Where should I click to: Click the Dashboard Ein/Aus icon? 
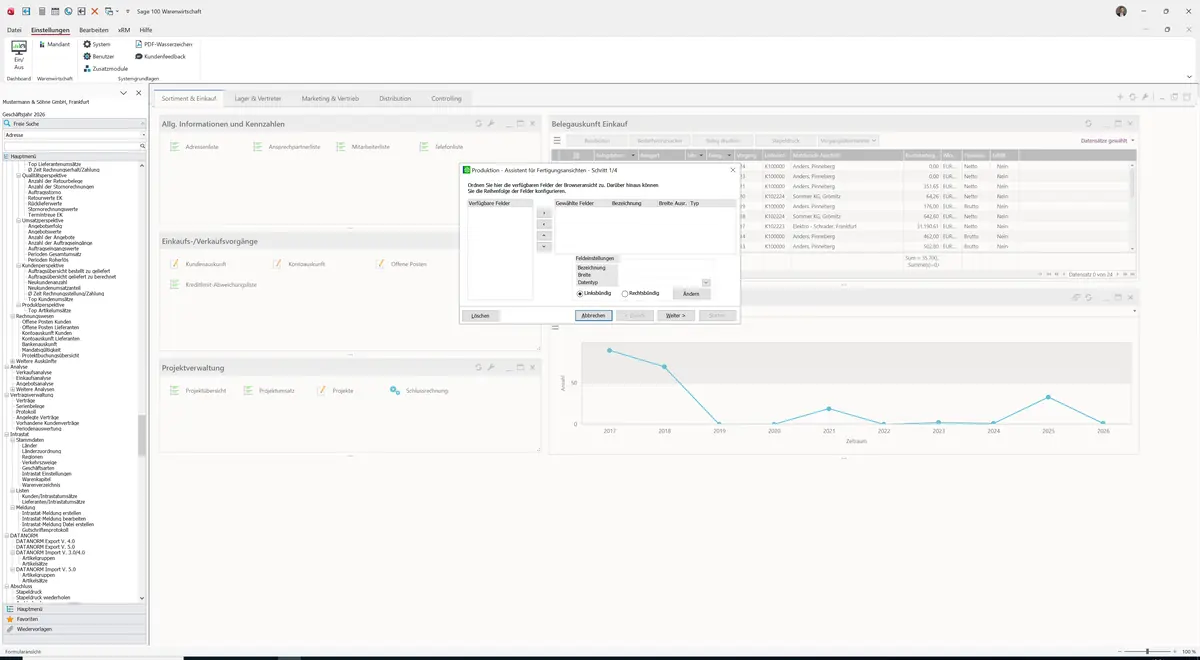[18, 55]
